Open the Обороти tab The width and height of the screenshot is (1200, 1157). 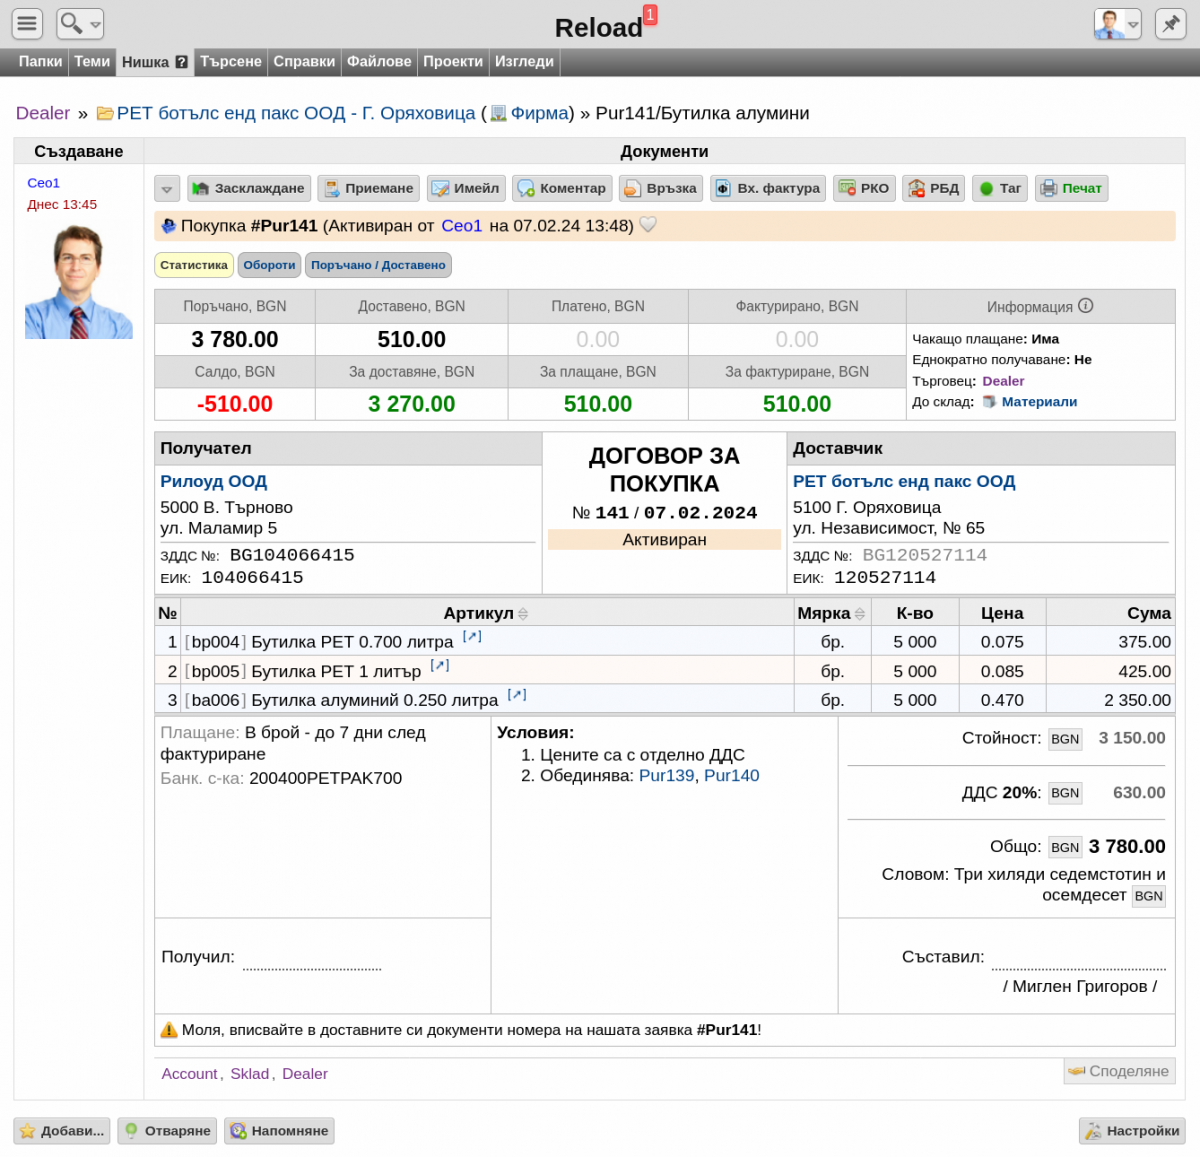tap(269, 265)
